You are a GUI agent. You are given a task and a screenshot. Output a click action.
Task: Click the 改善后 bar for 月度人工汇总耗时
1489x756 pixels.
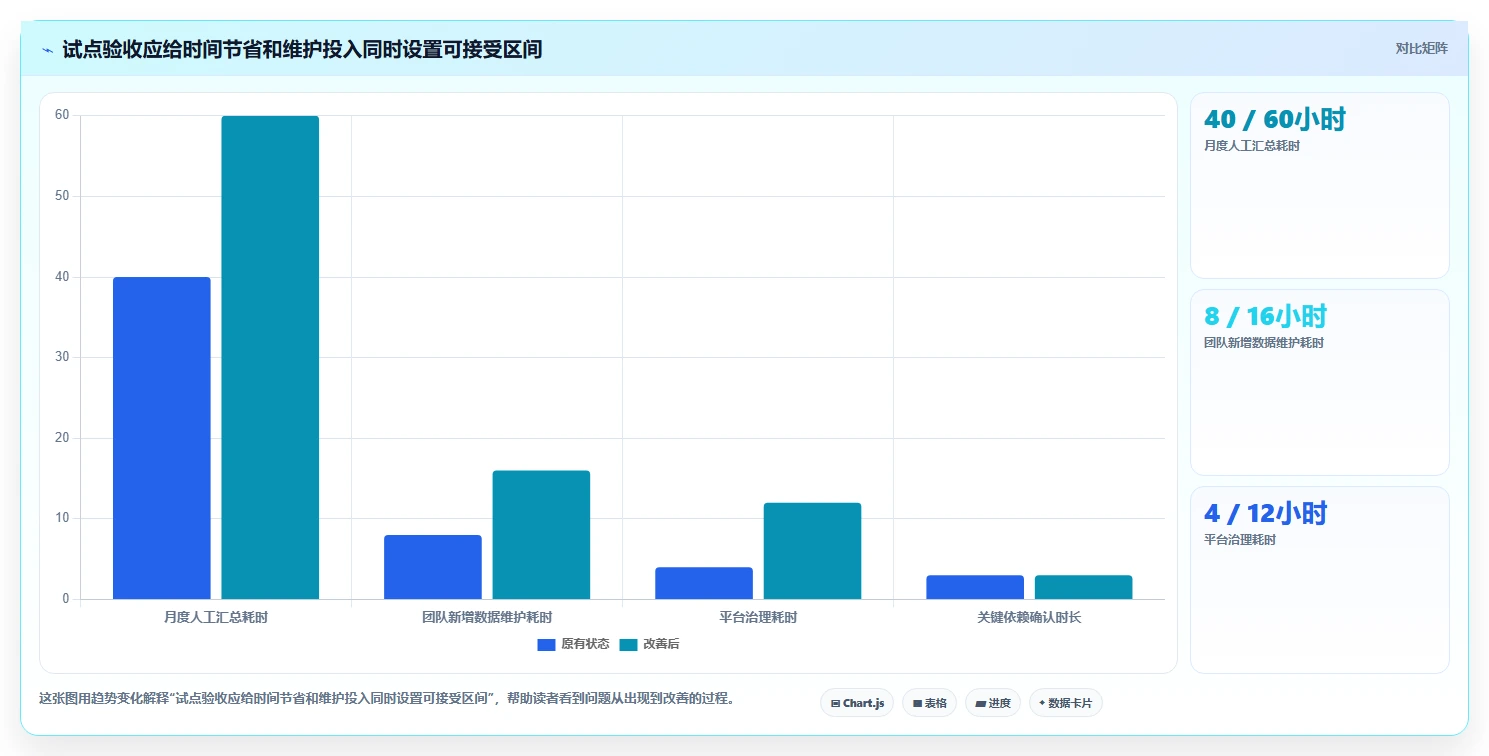[x=270, y=357]
